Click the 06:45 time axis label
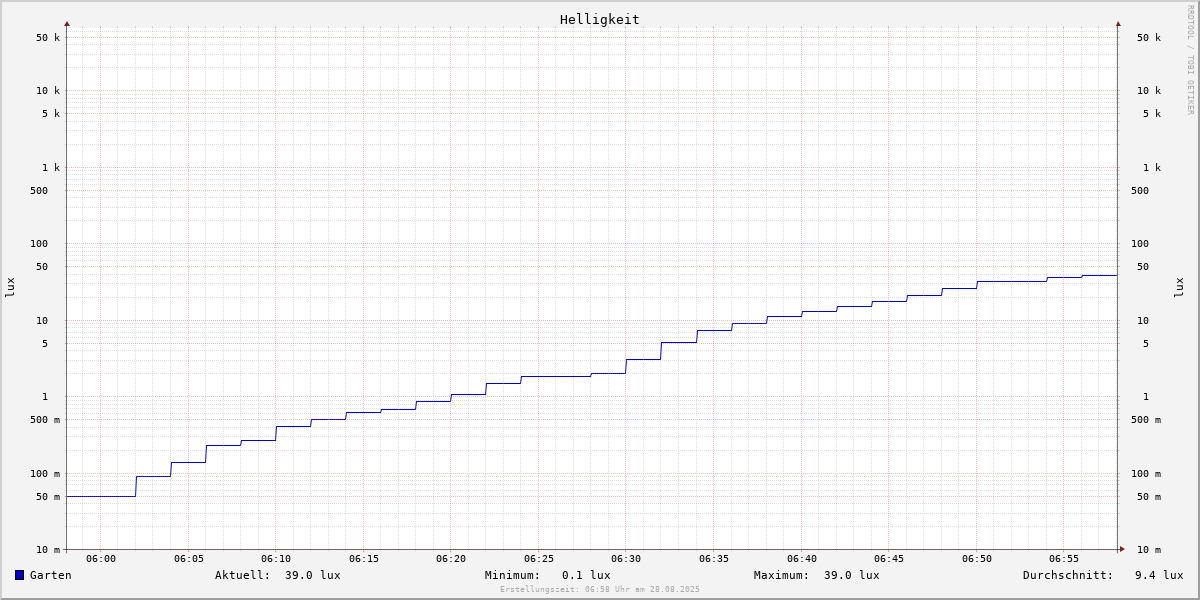Screen dimensions: 1200x600 (889, 559)
